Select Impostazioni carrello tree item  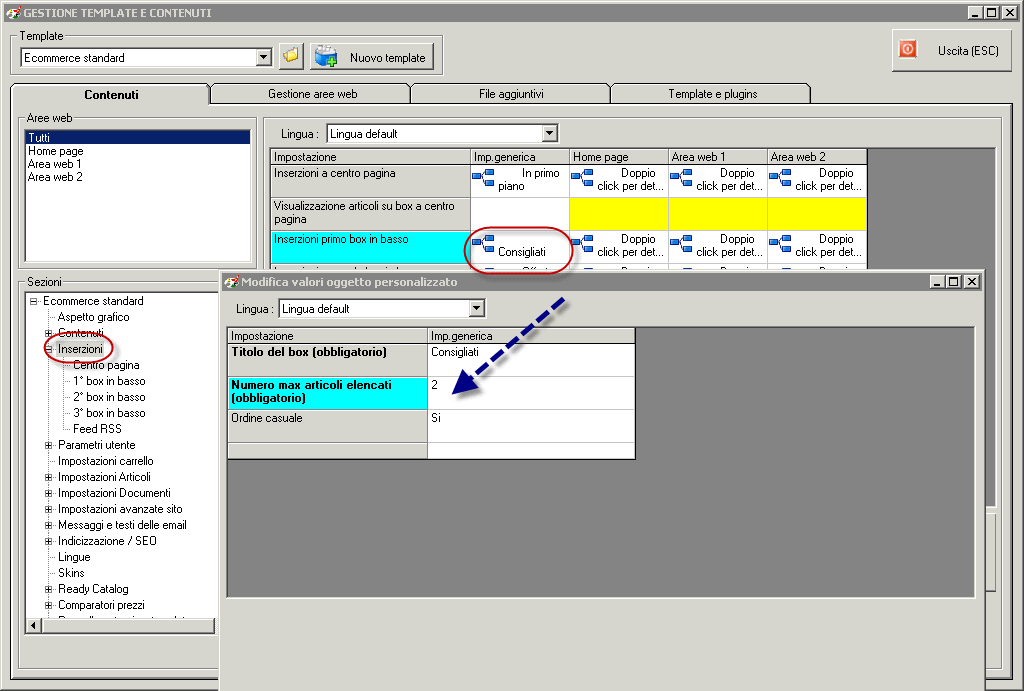point(105,461)
